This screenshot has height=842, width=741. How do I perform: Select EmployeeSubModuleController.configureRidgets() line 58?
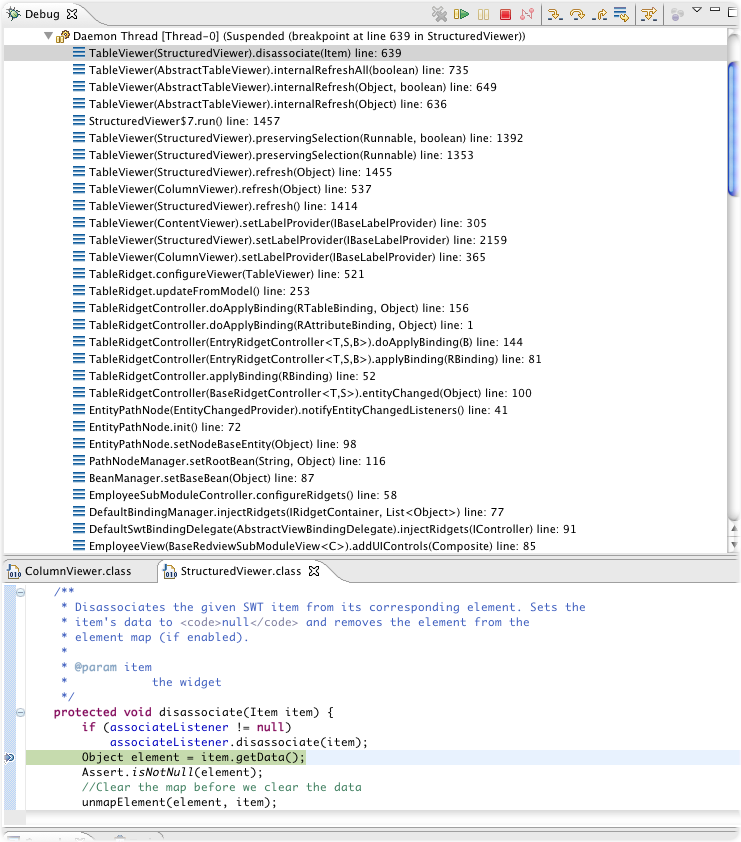click(x=243, y=495)
